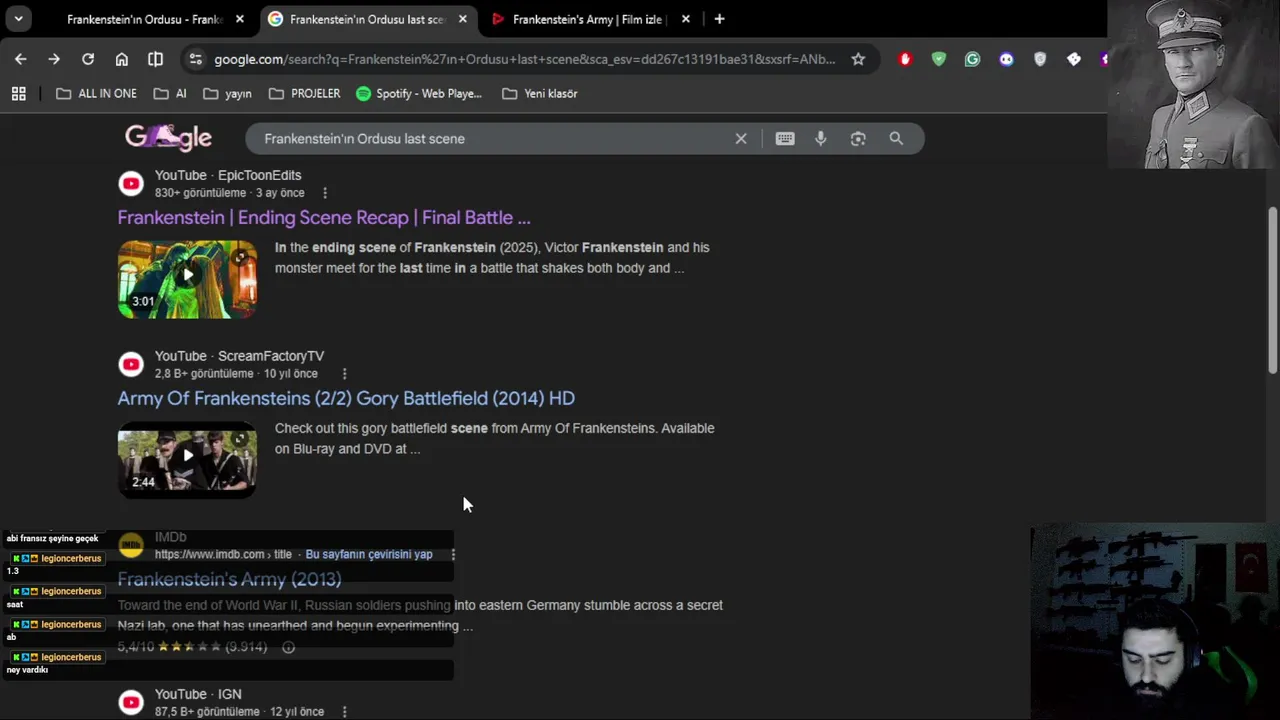This screenshot has width=1280, height=720.
Task: Bookmark this page with the star icon
Action: (858, 59)
